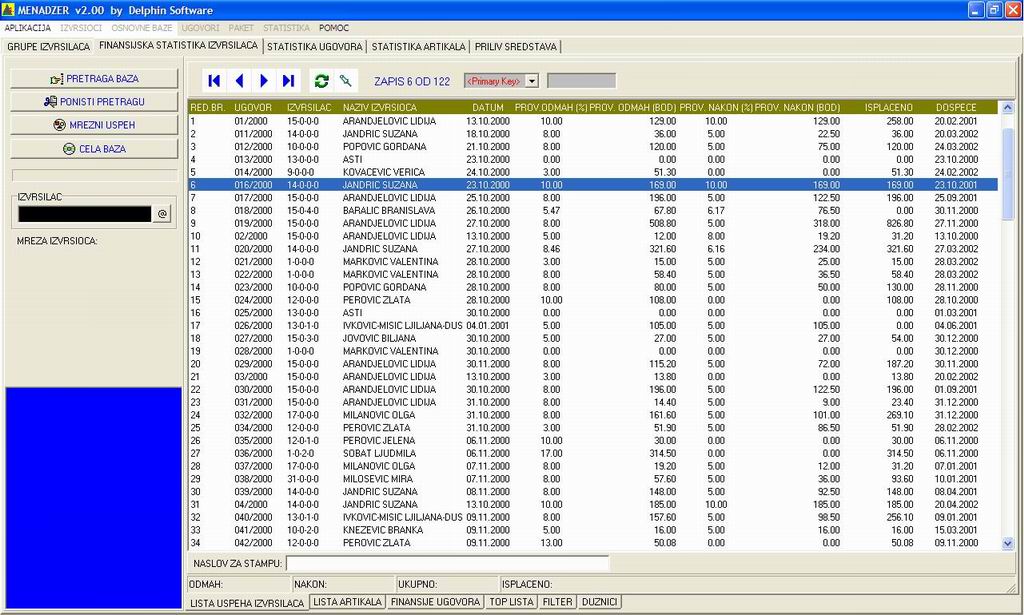Switch to STATISTIKA UGOVORA tab
The width and height of the screenshot is (1024, 615).
coord(315,47)
